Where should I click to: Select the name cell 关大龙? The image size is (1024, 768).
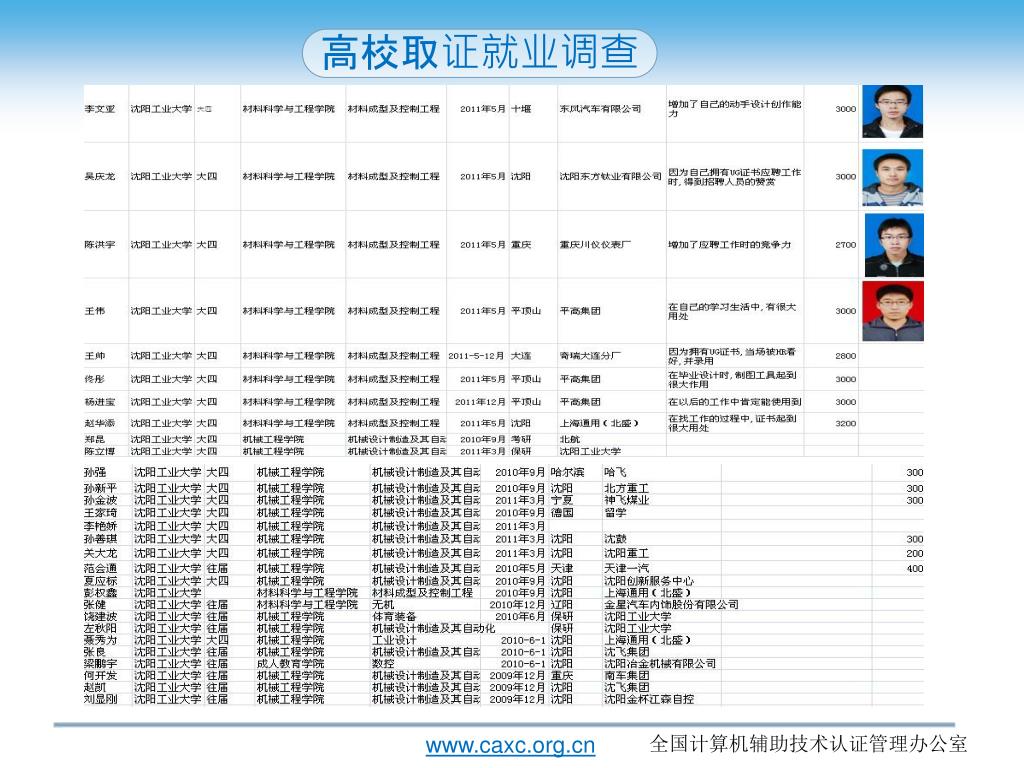[101, 553]
